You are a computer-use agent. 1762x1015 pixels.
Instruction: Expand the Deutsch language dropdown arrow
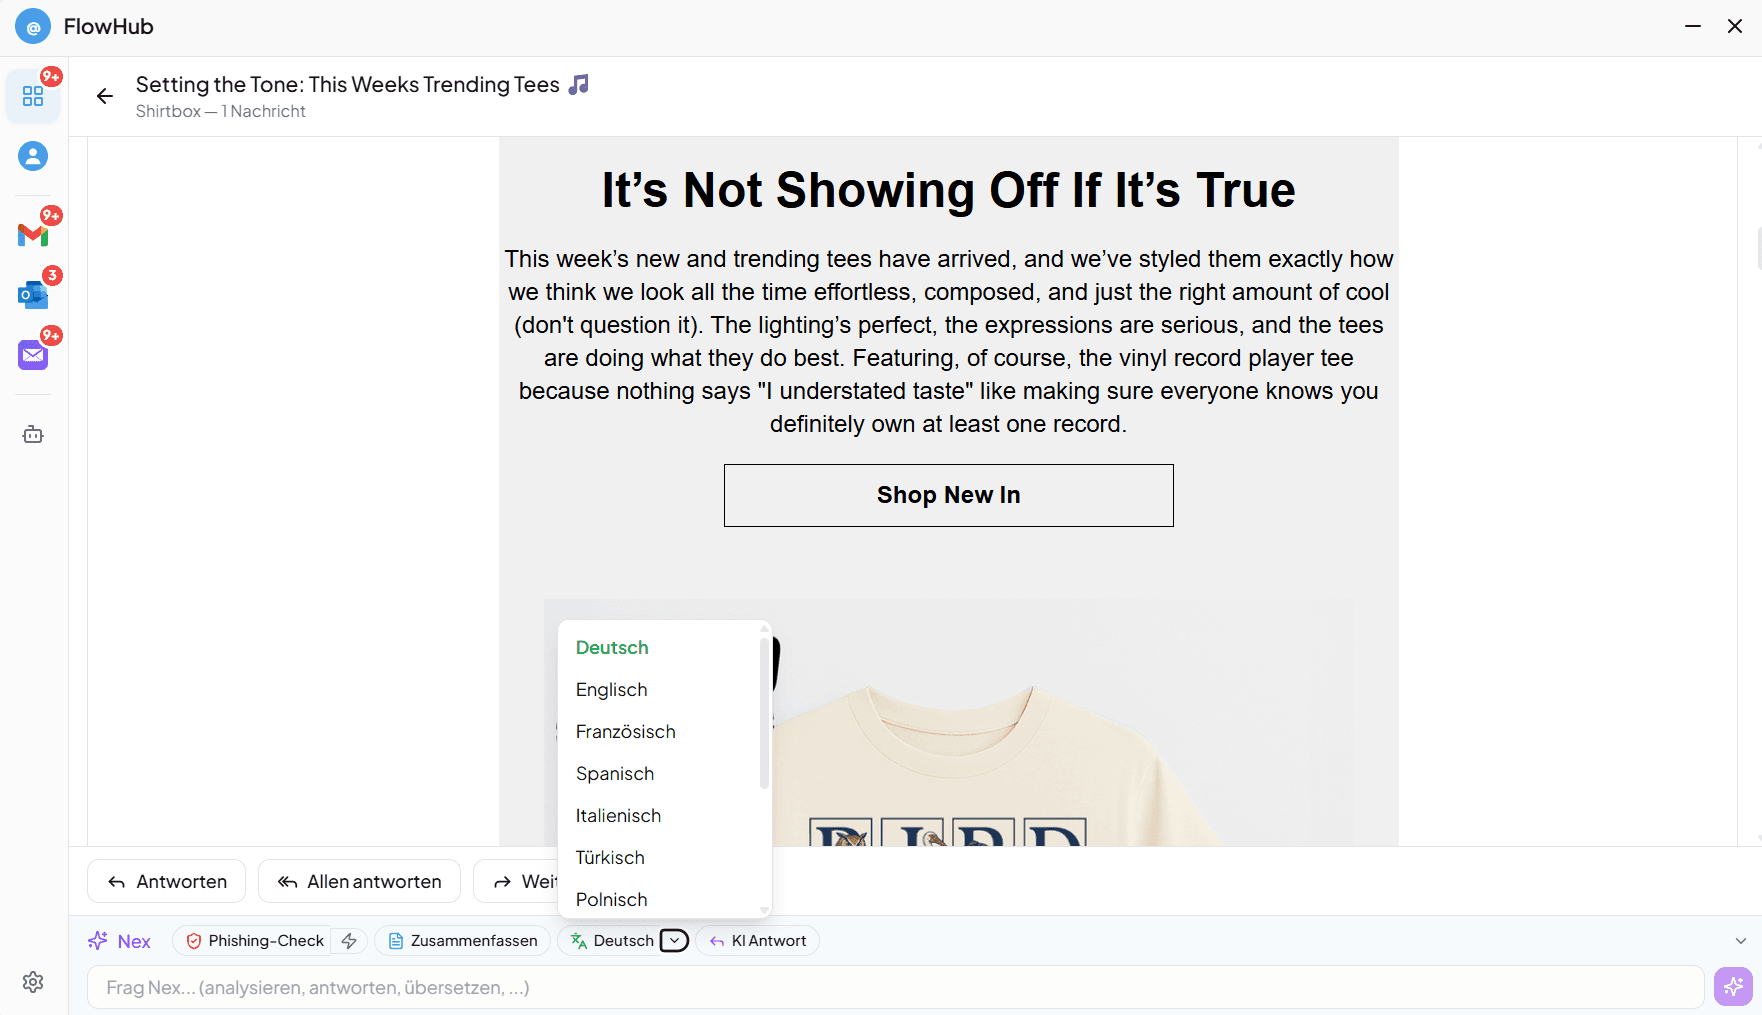click(x=675, y=941)
